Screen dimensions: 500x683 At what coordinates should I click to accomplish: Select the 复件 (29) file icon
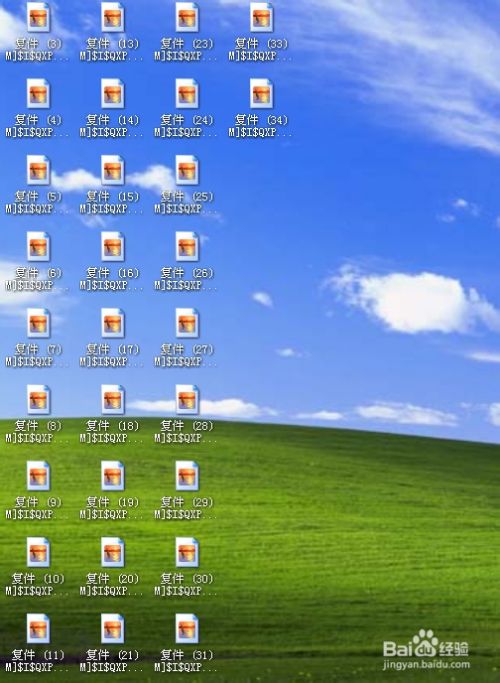pyautogui.click(x=187, y=476)
